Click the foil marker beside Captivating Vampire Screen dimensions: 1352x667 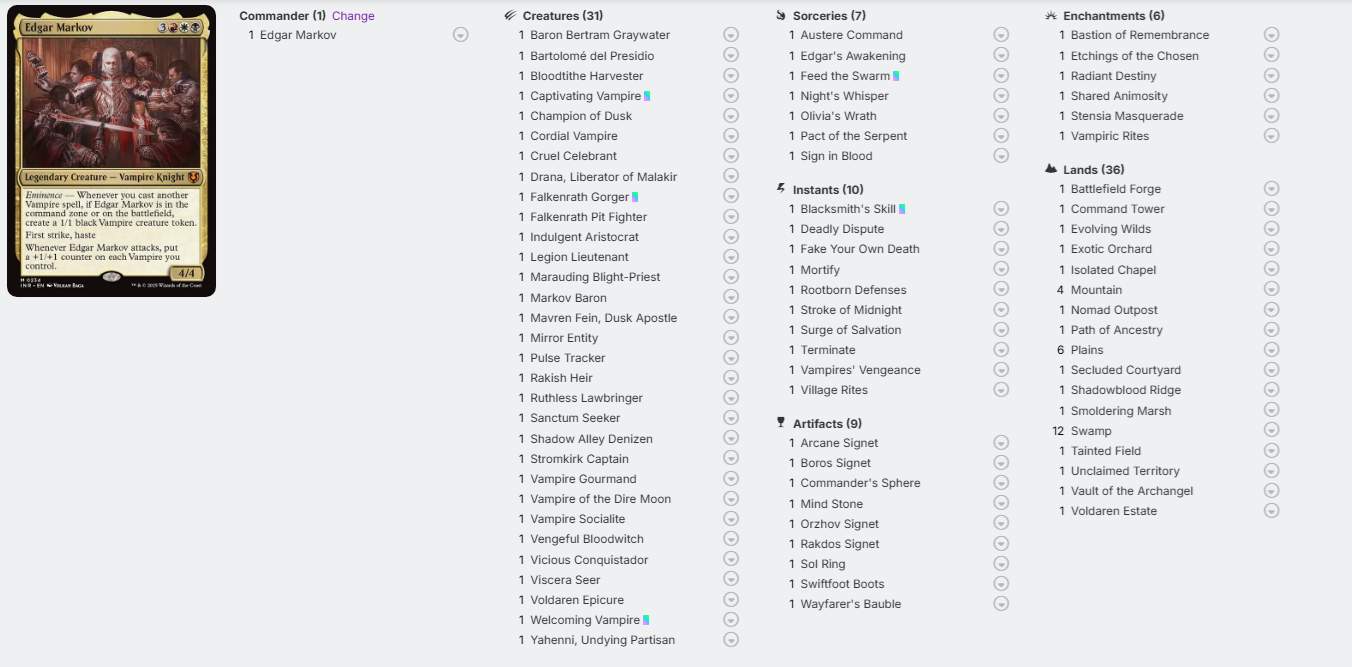point(647,96)
